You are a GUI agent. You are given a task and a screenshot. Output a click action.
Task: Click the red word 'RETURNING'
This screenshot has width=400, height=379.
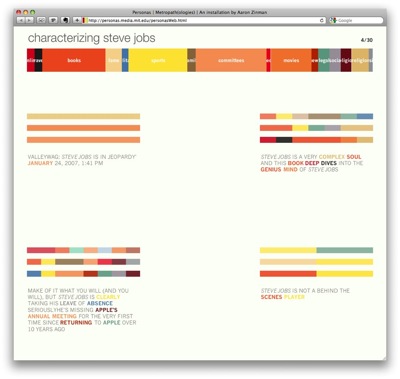point(76,323)
